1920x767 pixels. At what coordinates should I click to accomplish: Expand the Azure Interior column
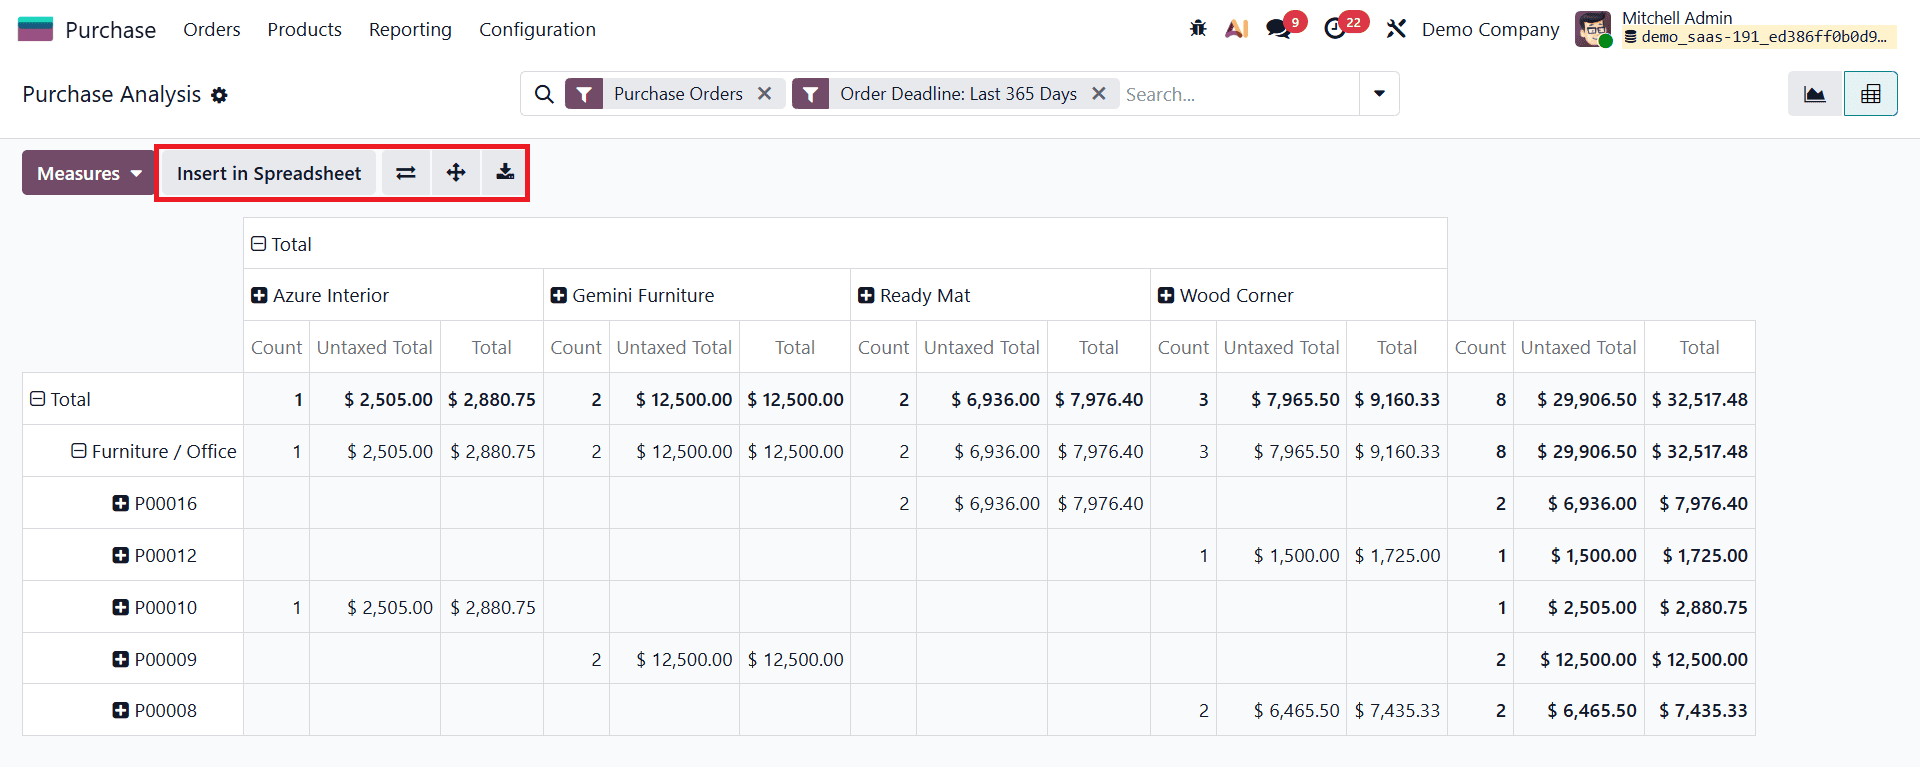coord(259,296)
